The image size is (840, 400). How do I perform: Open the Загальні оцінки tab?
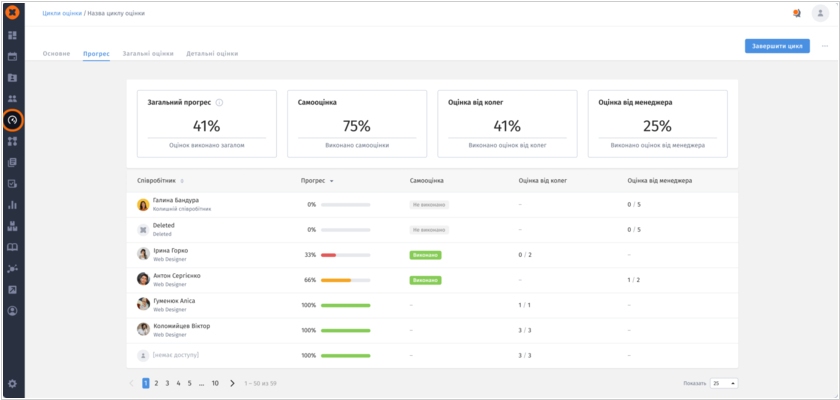pyautogui.click(x=148, y=53)
